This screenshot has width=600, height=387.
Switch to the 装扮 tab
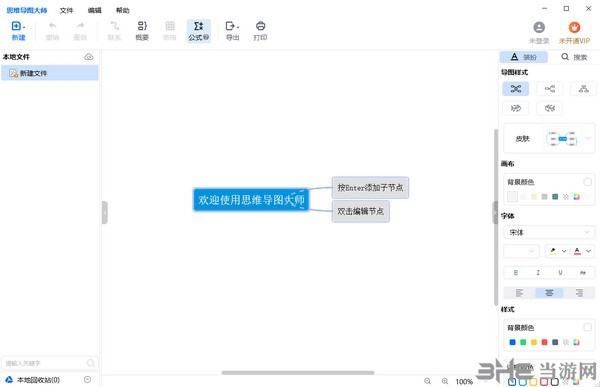[x=523, y=57]
